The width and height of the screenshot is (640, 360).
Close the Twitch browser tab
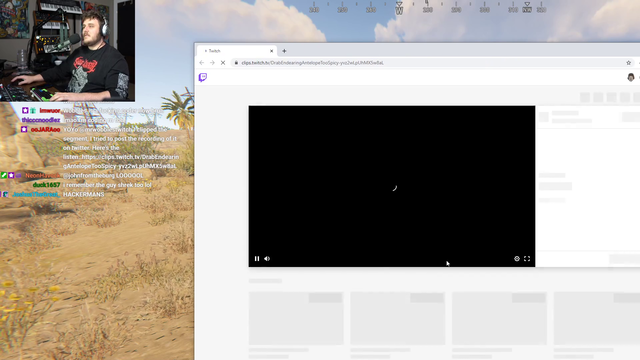271,51
